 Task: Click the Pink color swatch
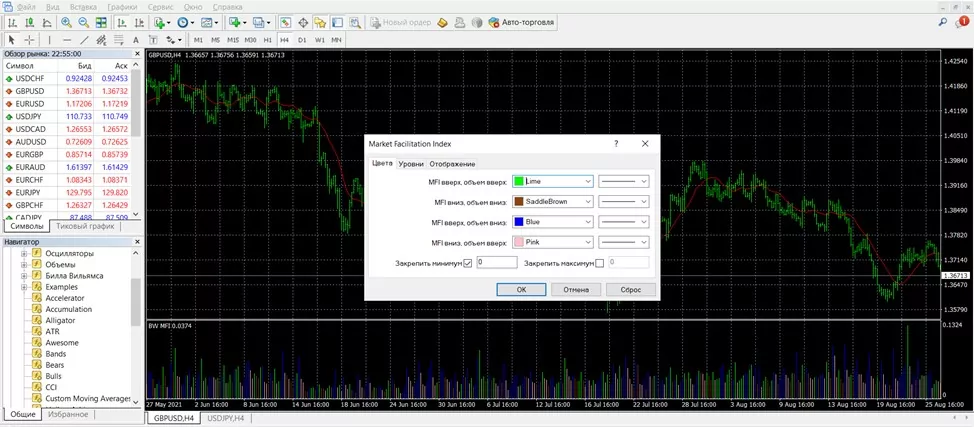click(x=519, y=242)
